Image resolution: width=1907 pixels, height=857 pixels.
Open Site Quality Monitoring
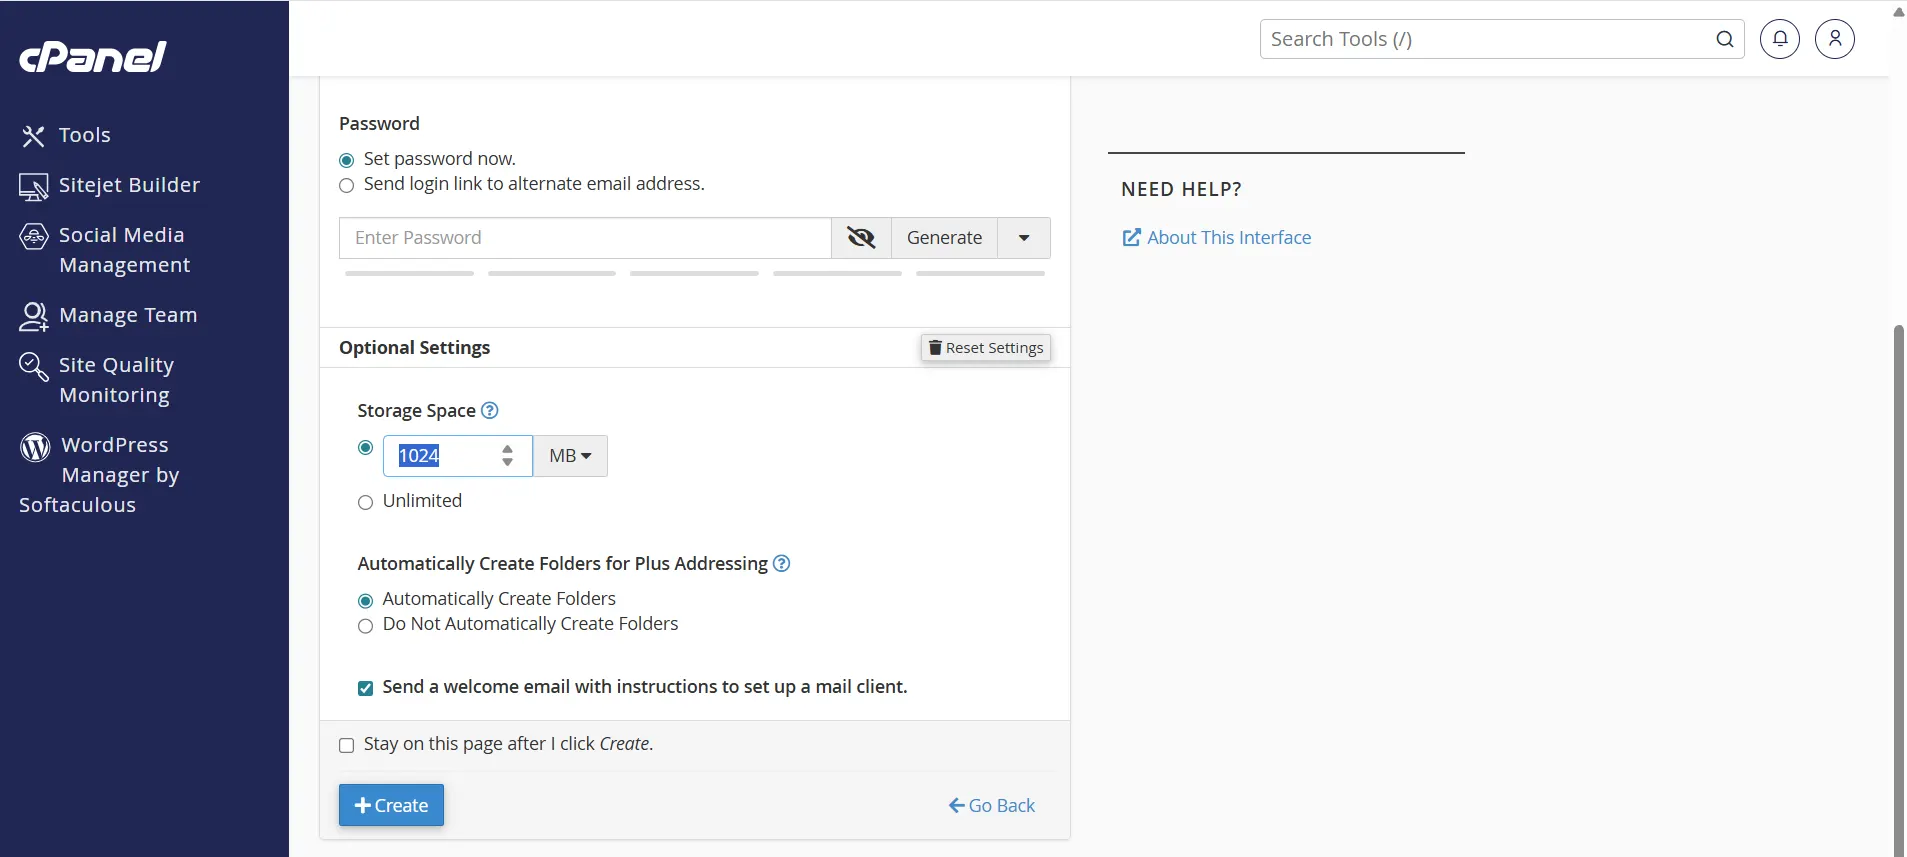pos(116,380)
